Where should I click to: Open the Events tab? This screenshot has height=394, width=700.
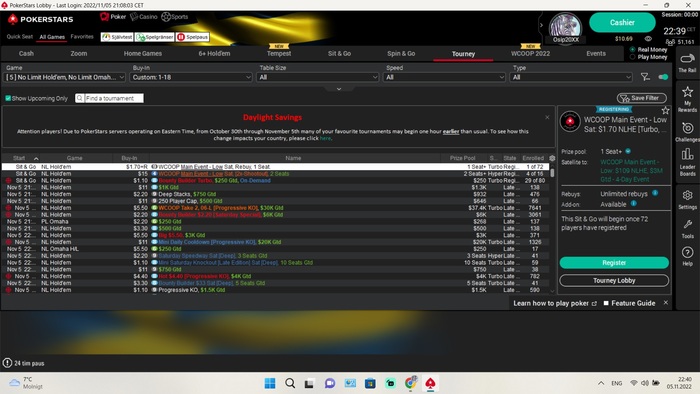pyautogui.click(x=596, y=54)
